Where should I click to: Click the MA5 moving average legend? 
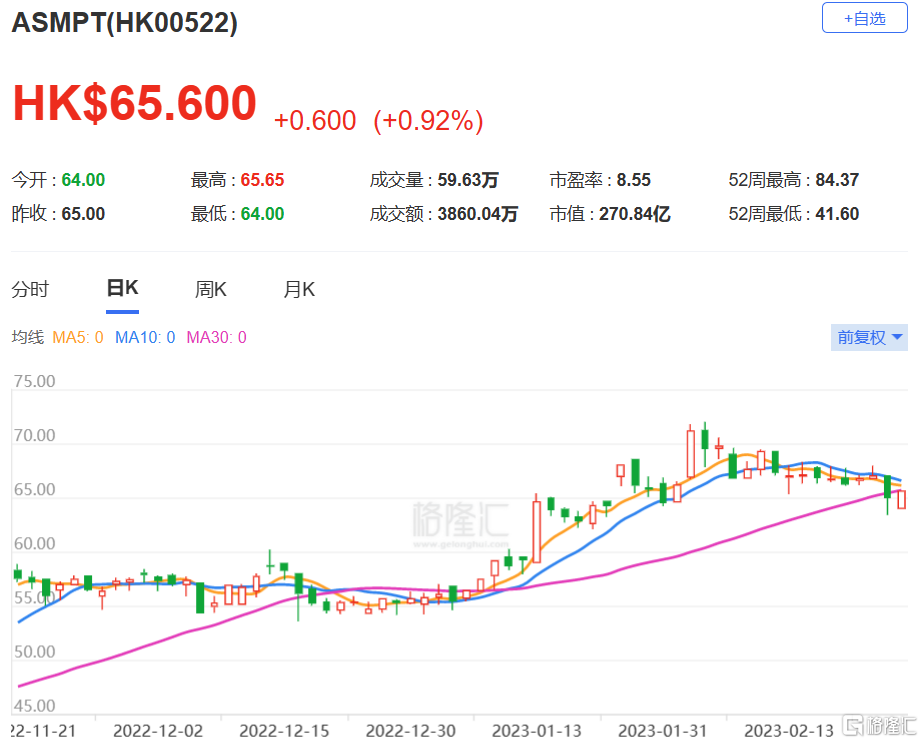tap(78, 337)
